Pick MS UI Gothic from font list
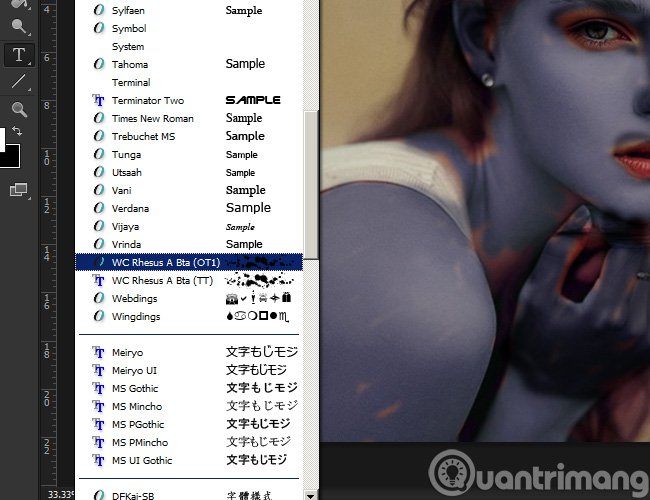The height and width of the screenshot is (500, 650). coord(189,461)
